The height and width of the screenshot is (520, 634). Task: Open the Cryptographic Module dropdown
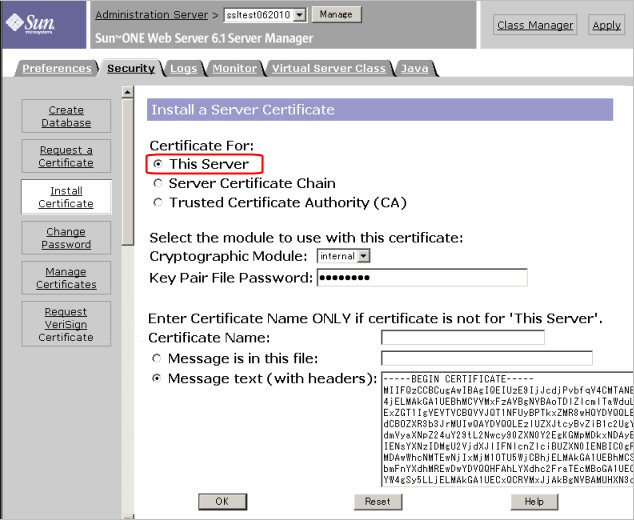(x=343, y=256)
